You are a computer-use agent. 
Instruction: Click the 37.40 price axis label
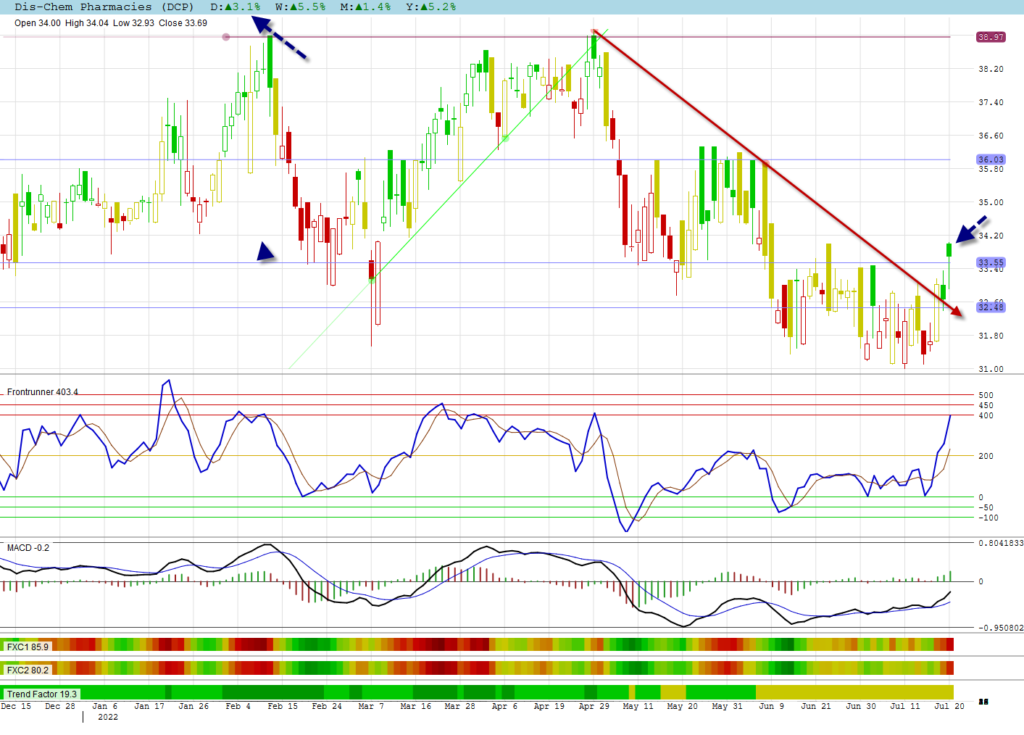991,102
